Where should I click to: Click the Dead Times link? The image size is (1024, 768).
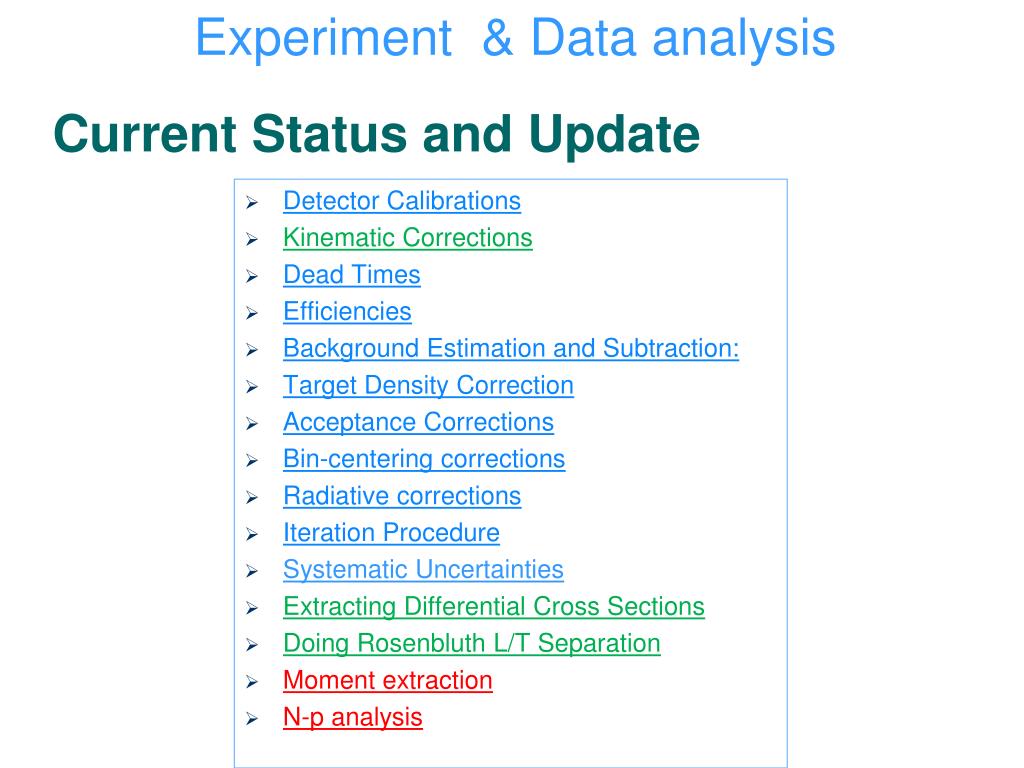pos(351,275)
